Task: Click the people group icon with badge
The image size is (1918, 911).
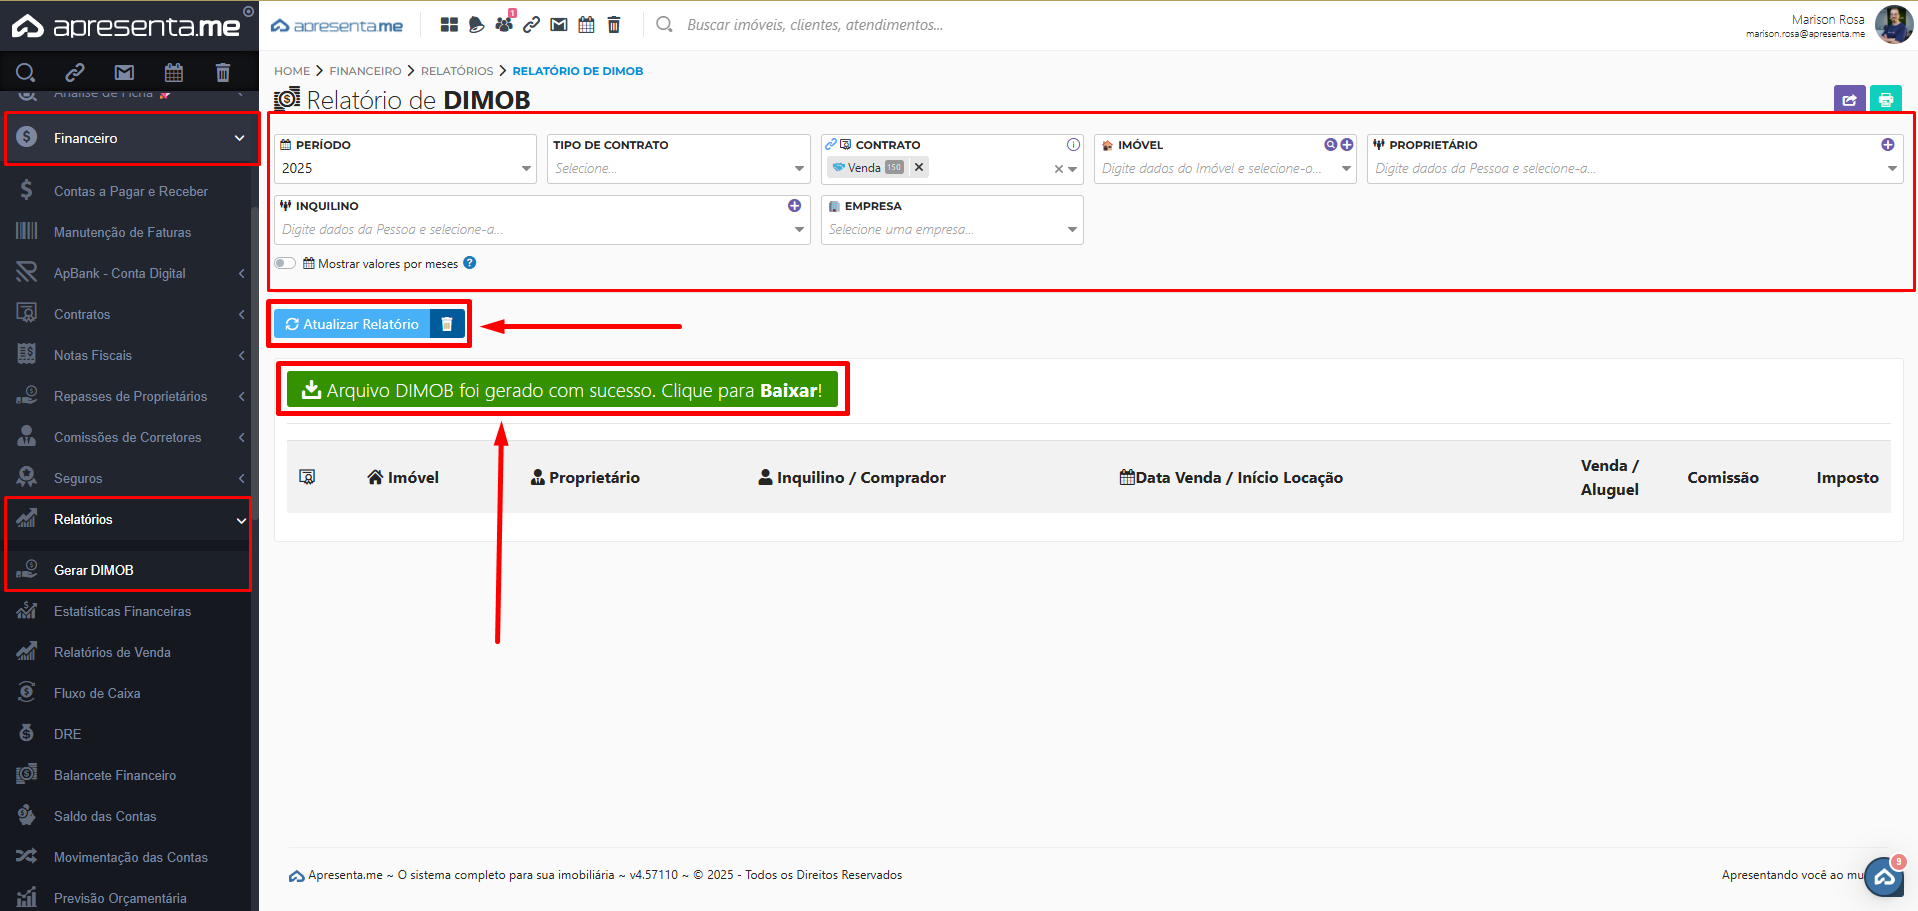Action: point(504,25)
